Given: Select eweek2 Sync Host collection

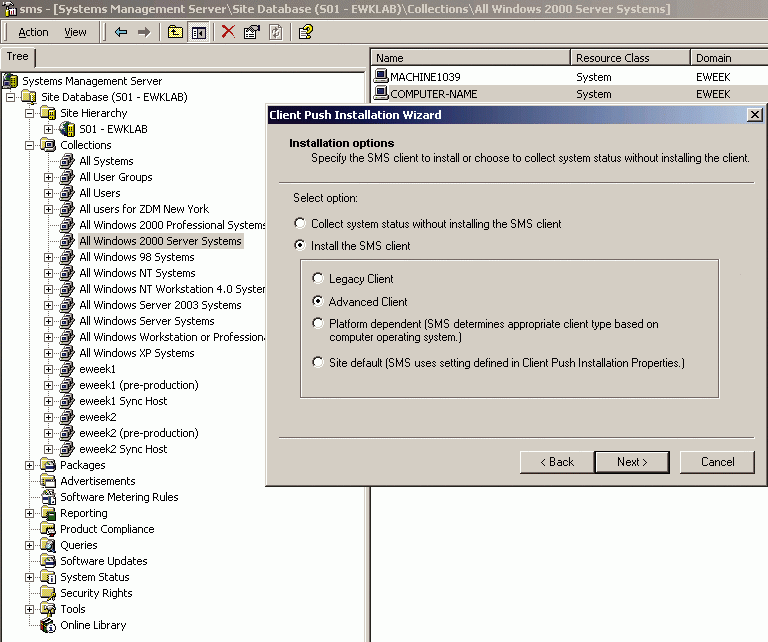Looking at the screenshot, I should click(123, 449).
